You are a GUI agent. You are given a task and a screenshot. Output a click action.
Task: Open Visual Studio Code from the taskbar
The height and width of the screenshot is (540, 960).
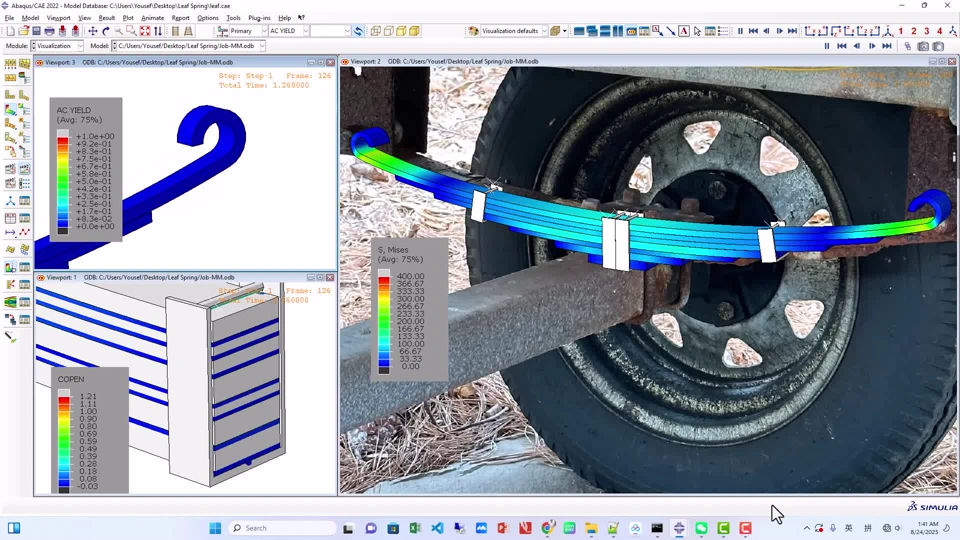[437, 528]
